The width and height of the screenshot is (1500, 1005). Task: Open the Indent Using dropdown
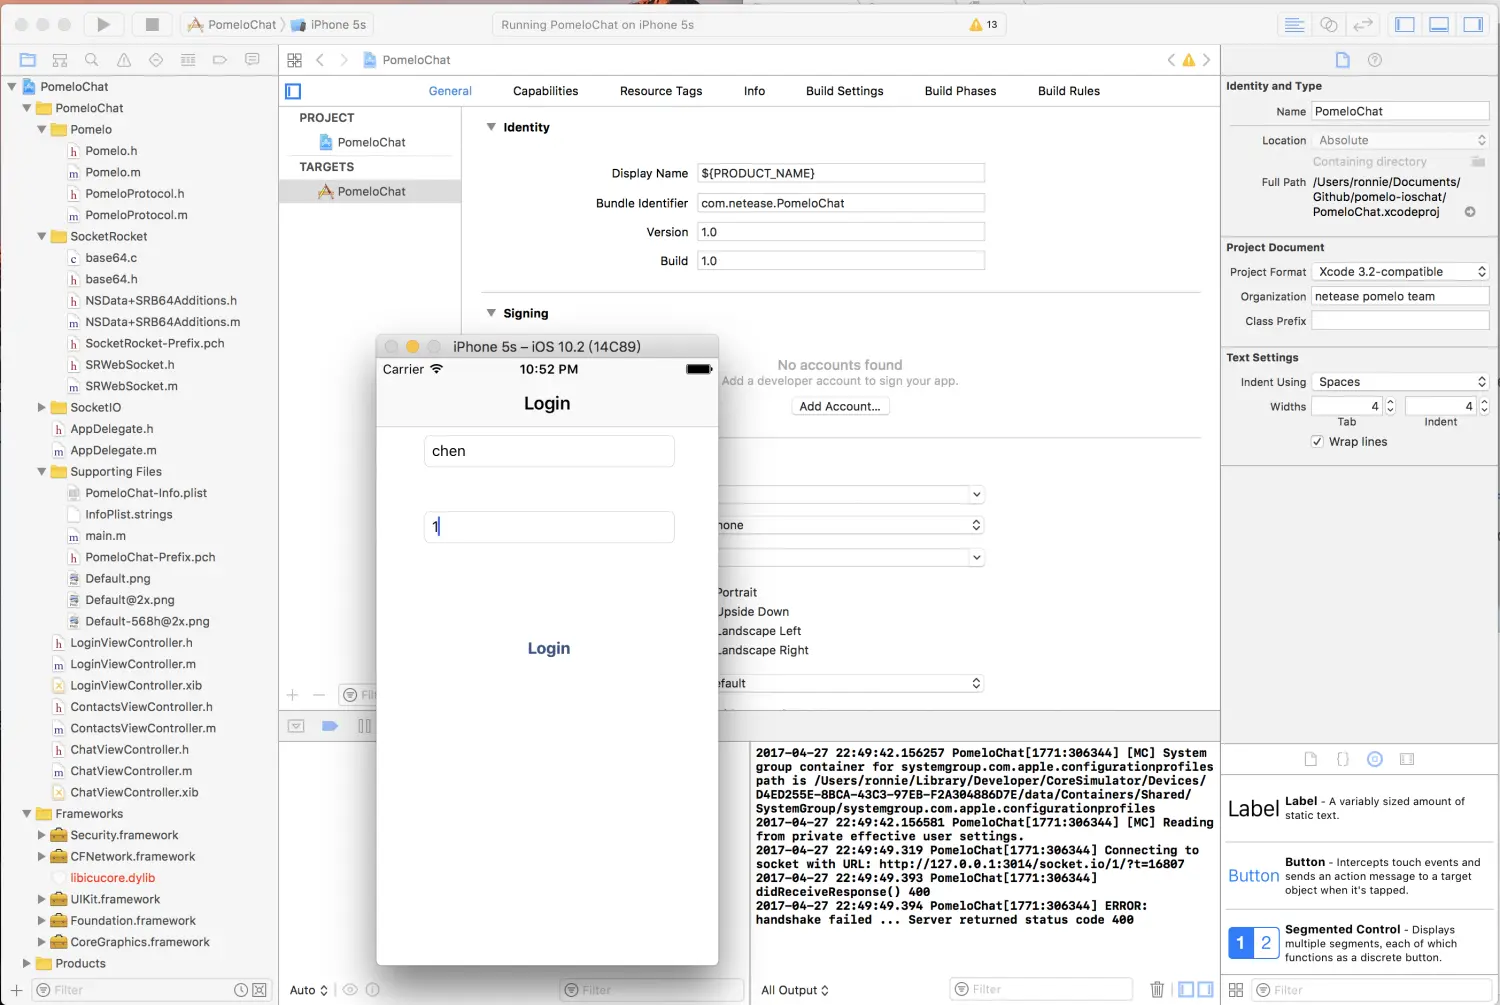coord(1400,382)
